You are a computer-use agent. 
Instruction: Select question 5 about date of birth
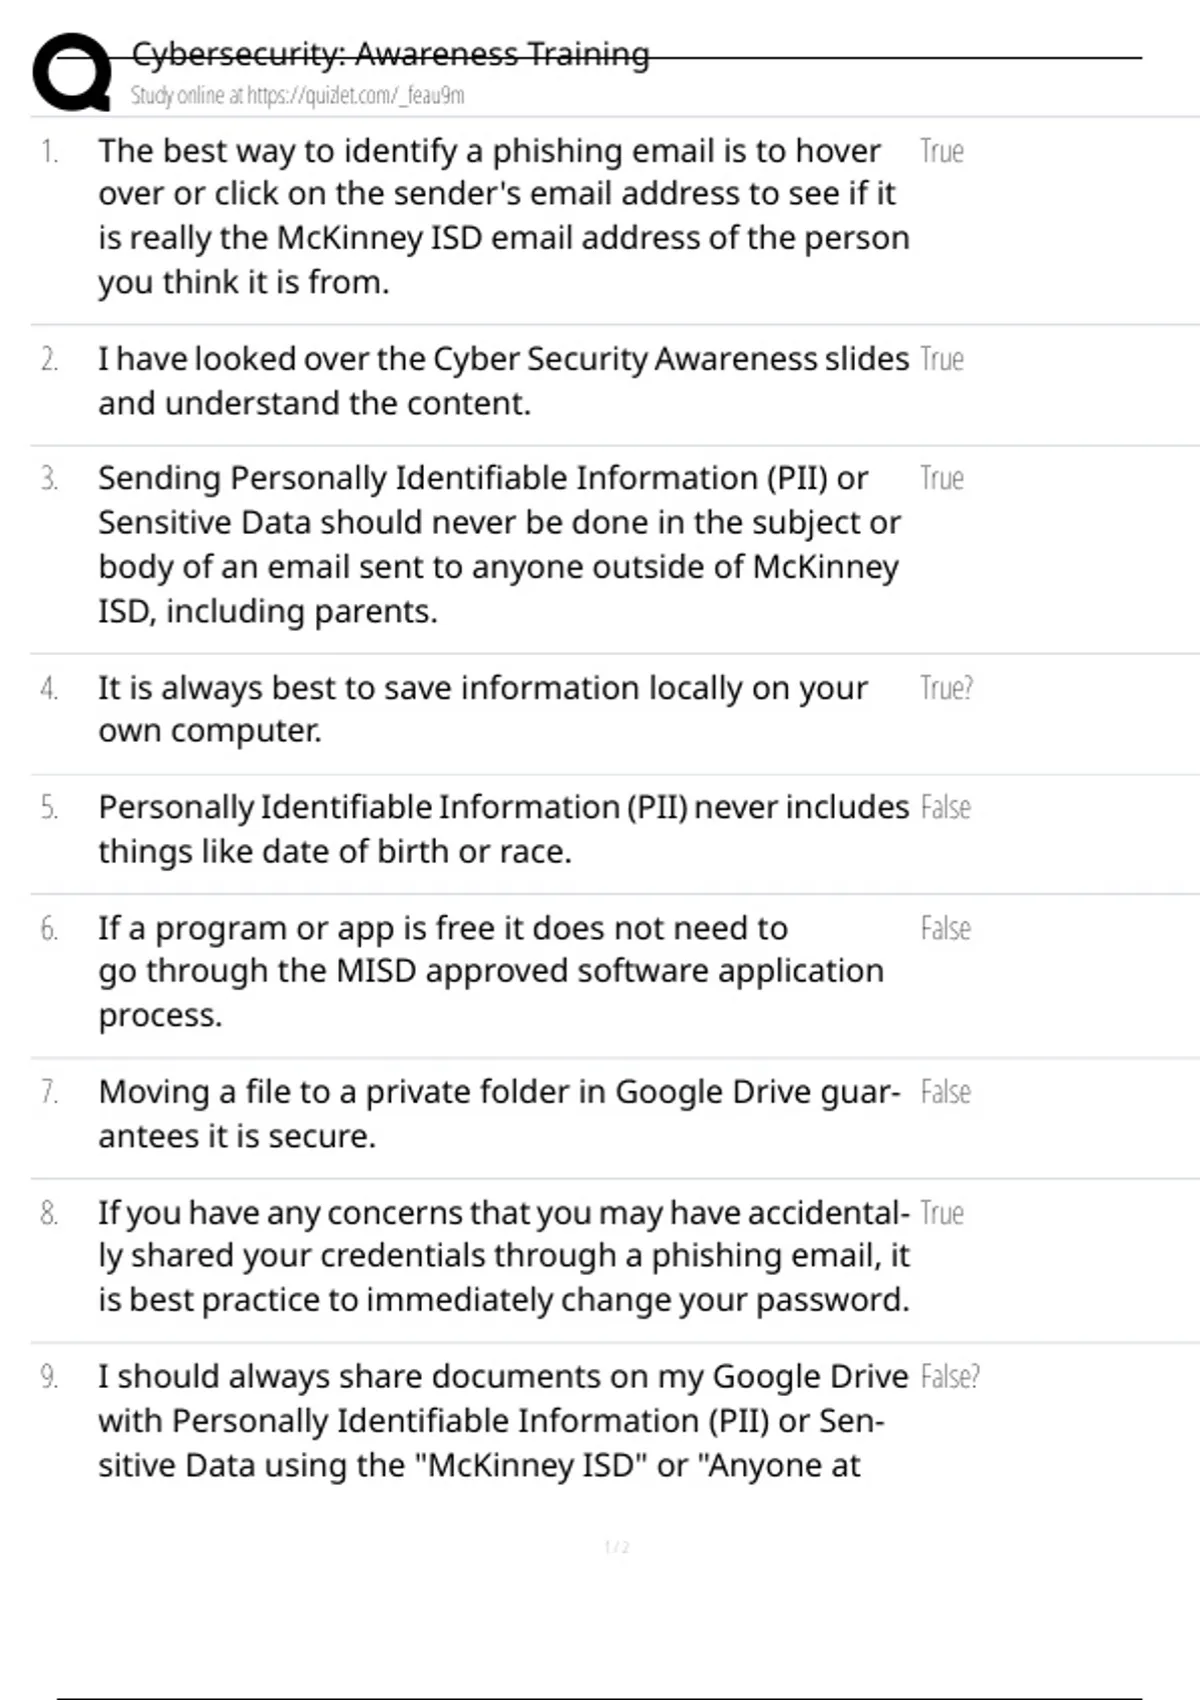click(x=503, y=829)
